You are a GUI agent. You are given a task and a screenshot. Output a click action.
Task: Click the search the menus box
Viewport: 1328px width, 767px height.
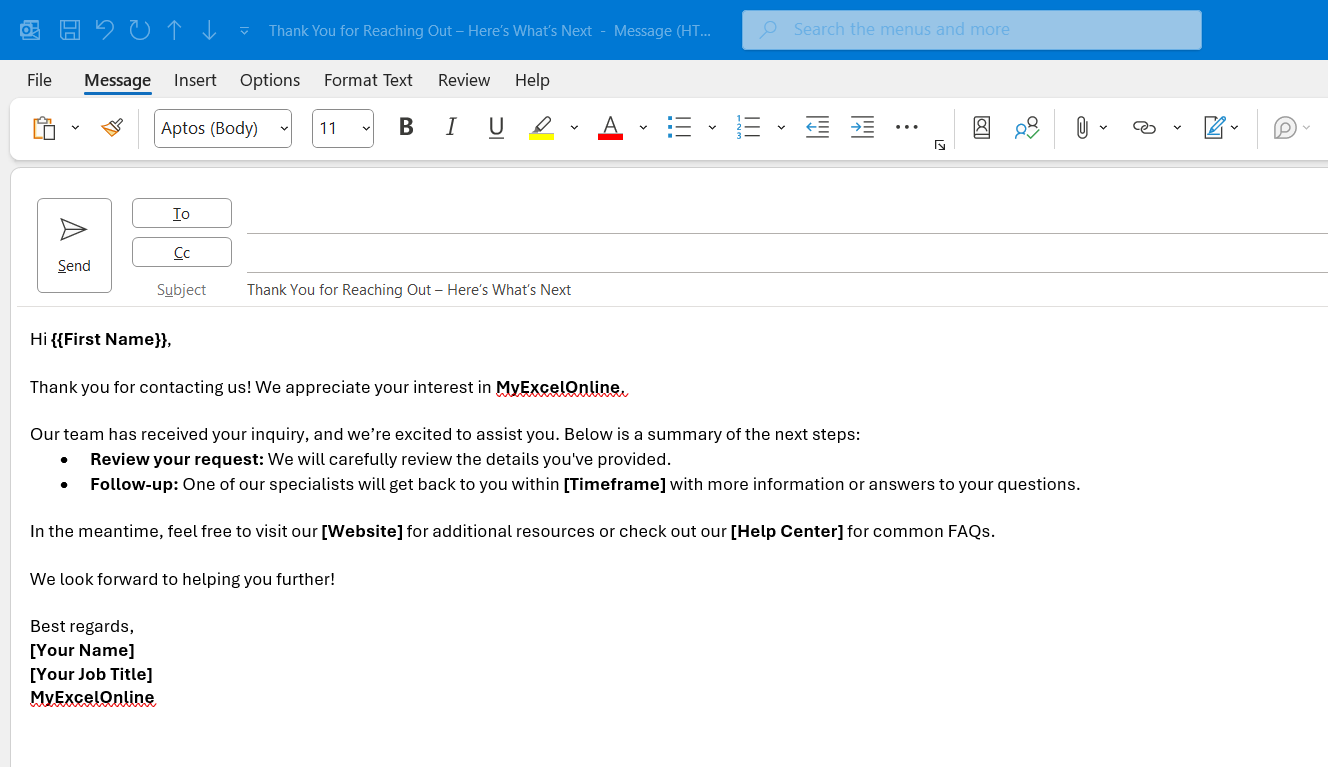[x=972, y=30]
